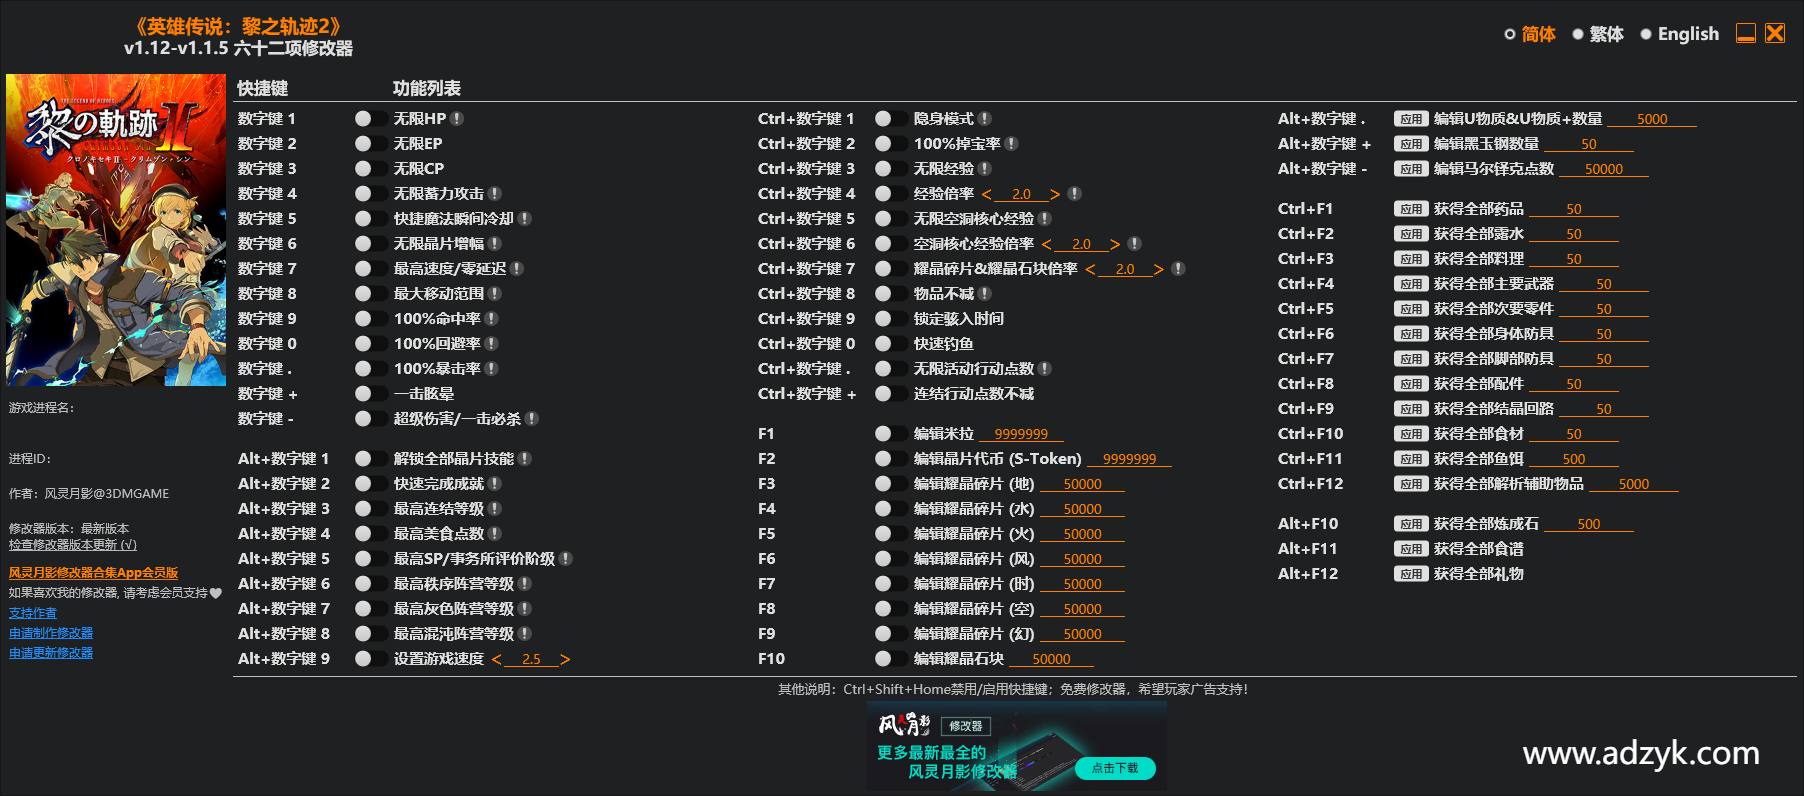Open 申请制作修改器 link

(x=51, y=633)
